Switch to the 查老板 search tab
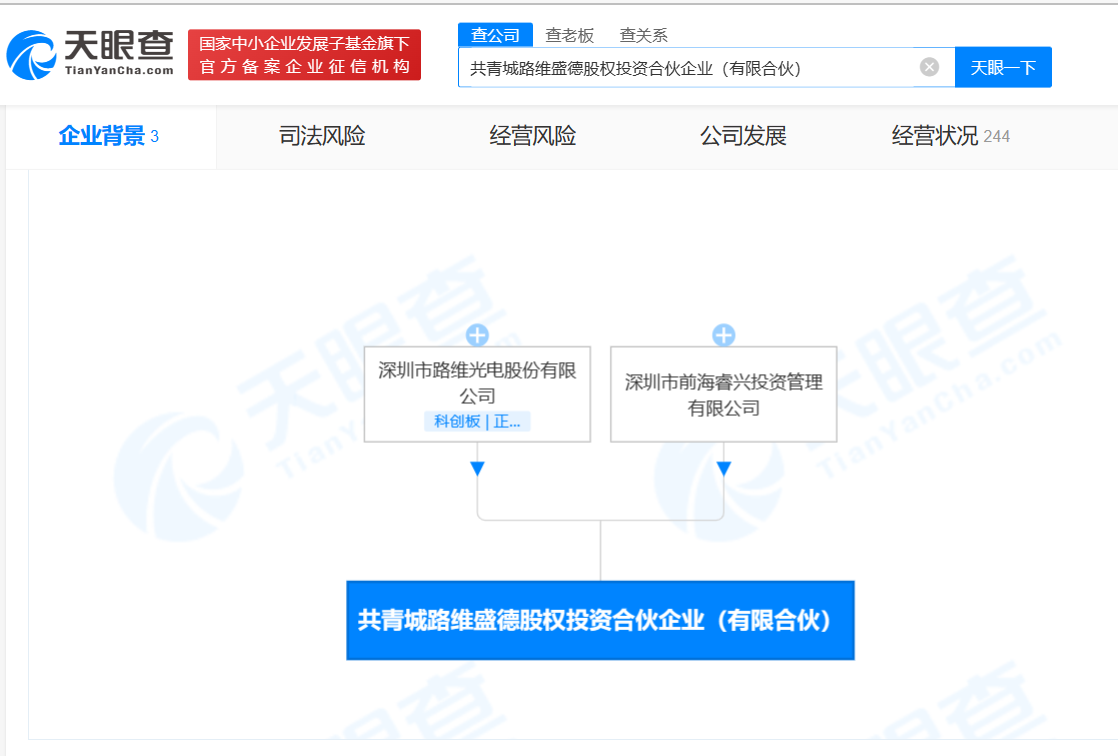 570,35
